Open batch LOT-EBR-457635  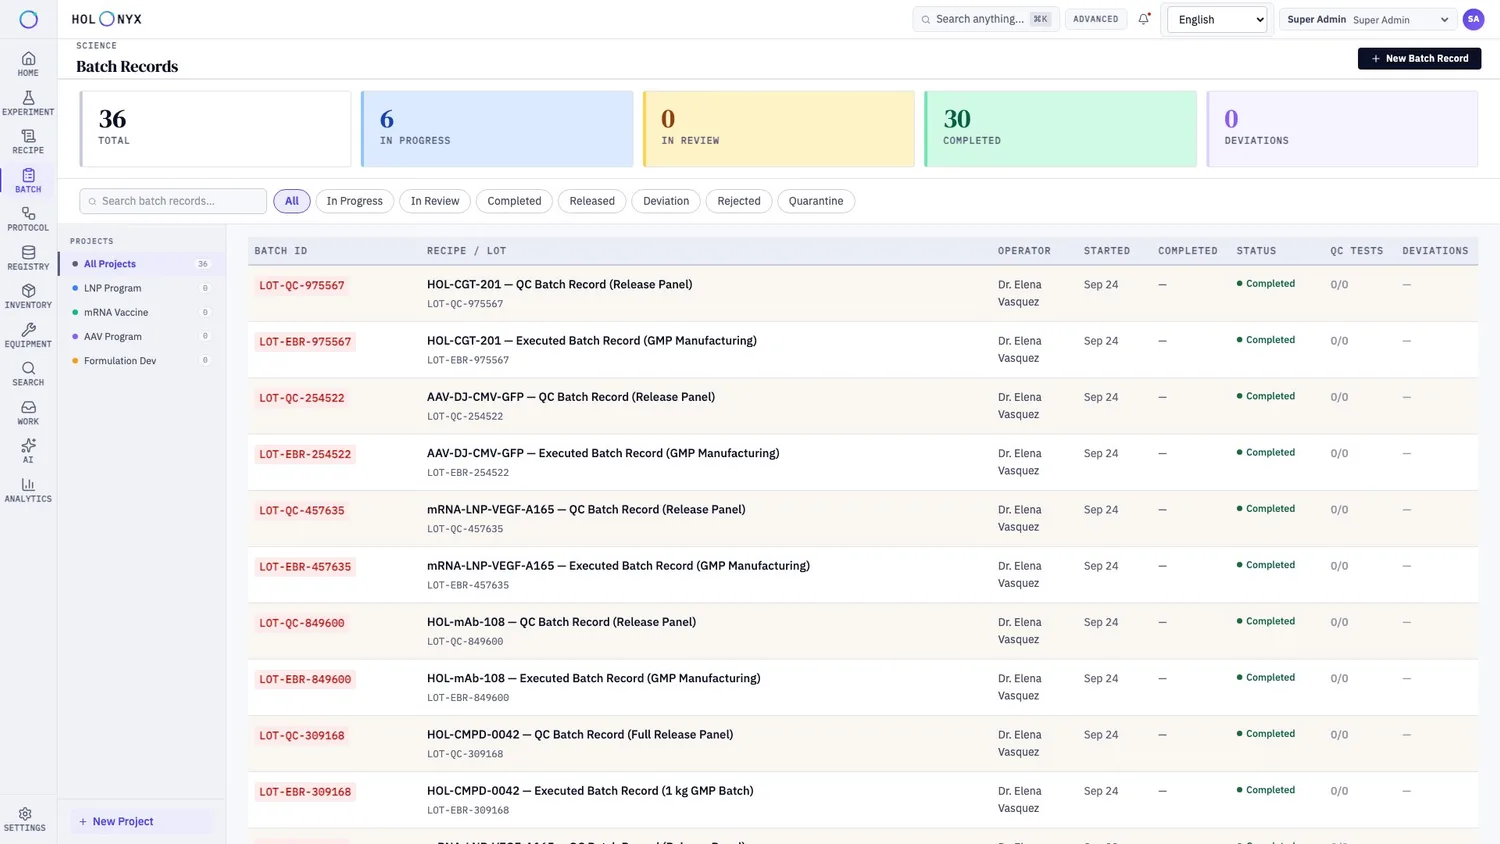click(x=305, y=567)
